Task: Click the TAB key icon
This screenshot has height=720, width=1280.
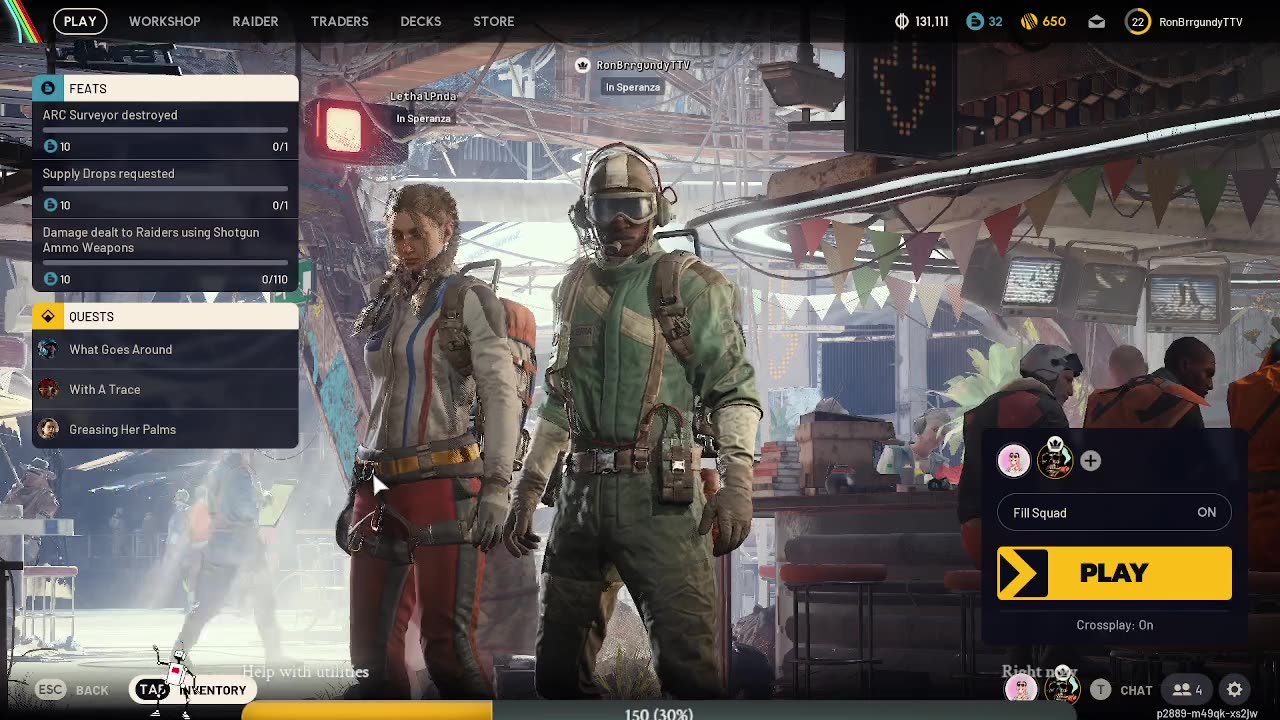Action: 152,690
